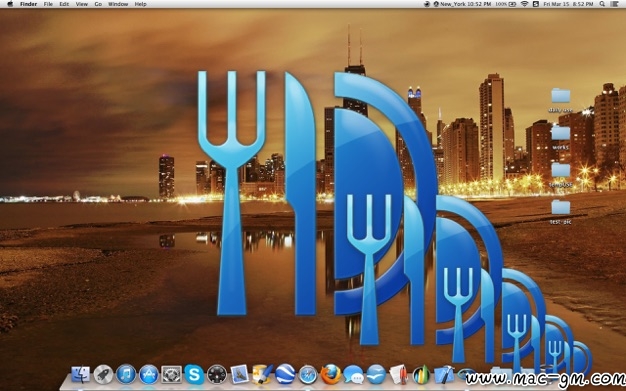Open Safari compass icon in dock
Image resolution: width=626 pixels, height=391 pixels.
click(308, 375)
